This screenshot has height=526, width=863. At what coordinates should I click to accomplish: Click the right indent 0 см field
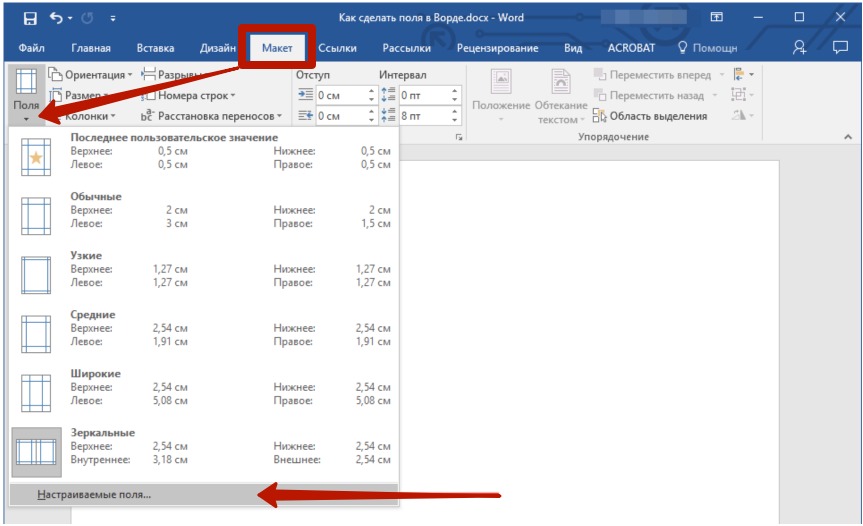point(341,116)
